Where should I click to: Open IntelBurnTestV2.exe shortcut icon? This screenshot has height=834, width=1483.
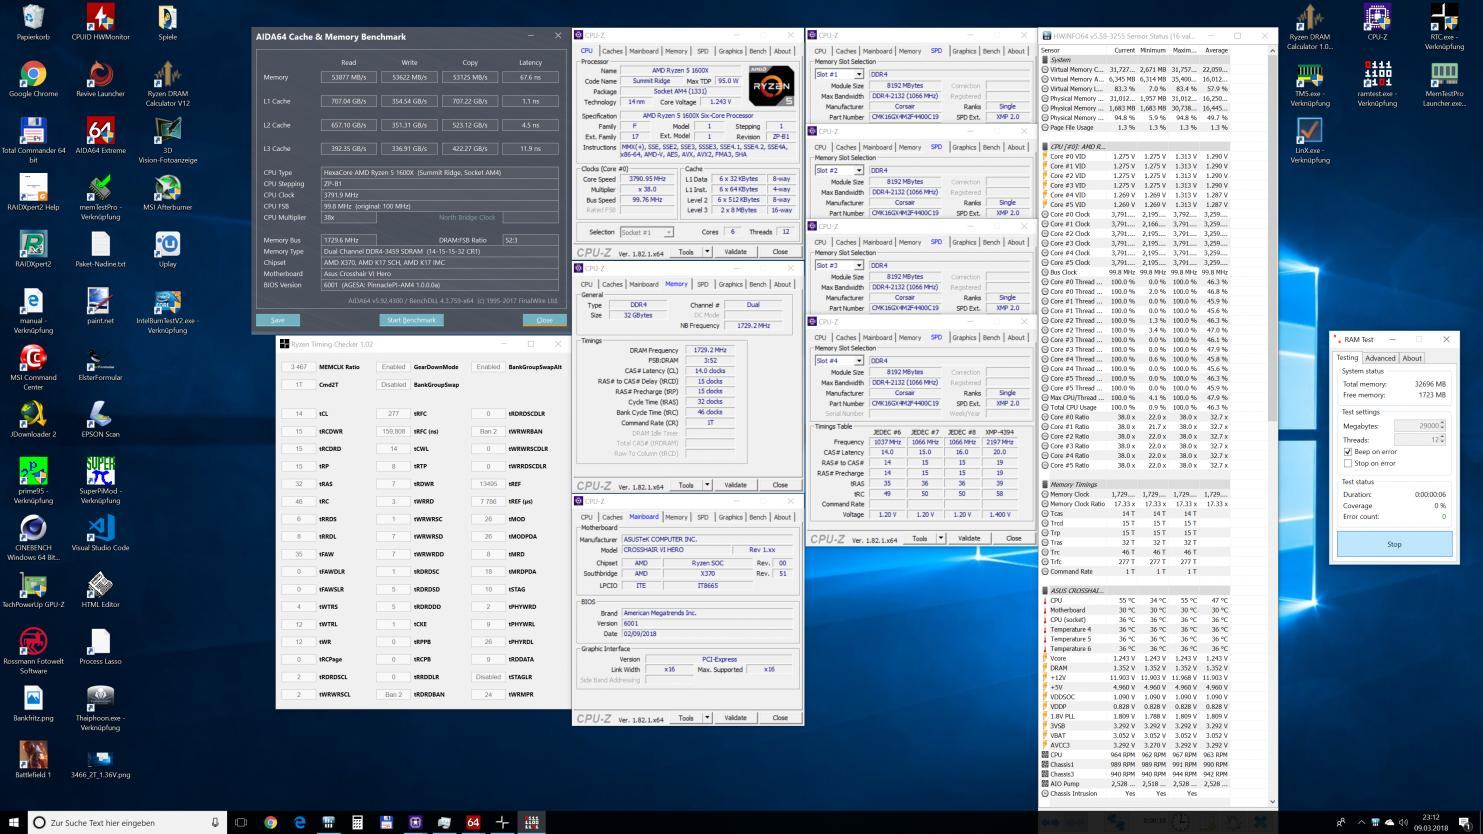point(167,311)
